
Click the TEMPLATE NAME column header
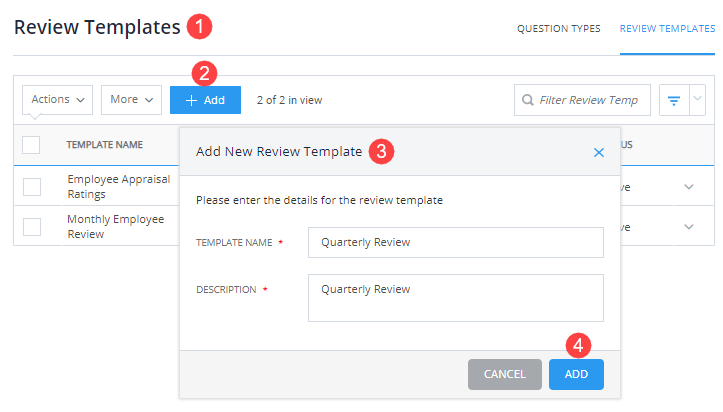coord(105,145)
